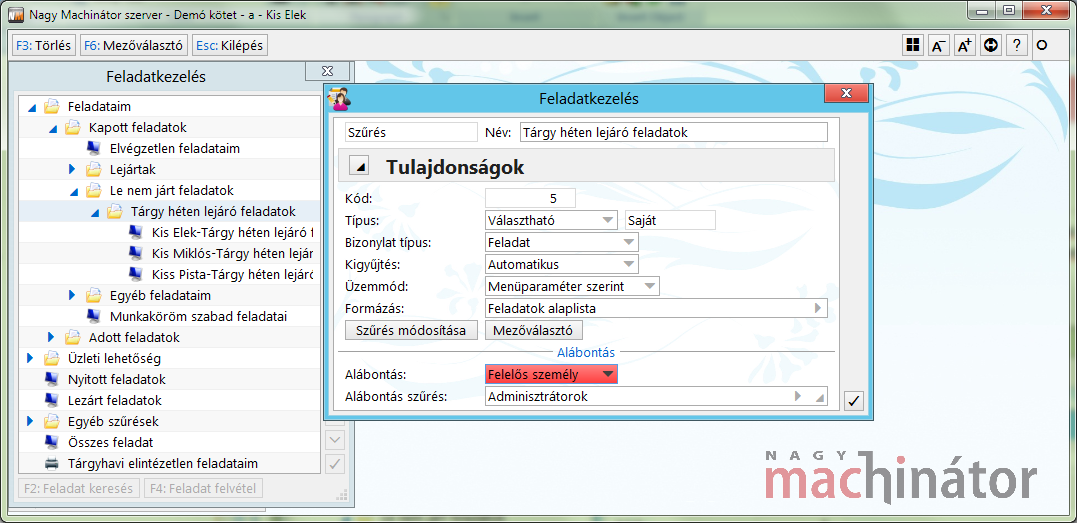The image size is (1077, 523).
Task: Click the four-squares grid icon in top toolbar
Action: tap(913, 45)
